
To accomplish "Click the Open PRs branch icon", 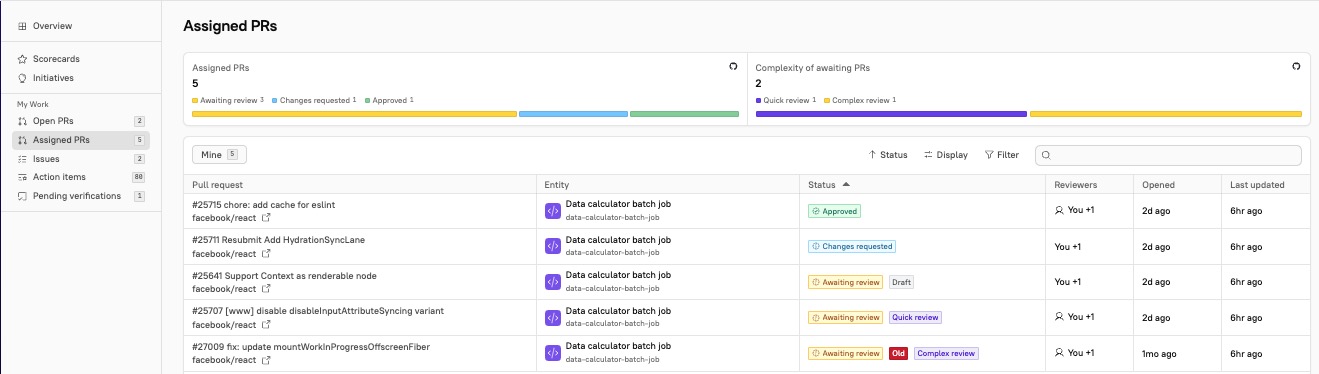I will point(23,121).
